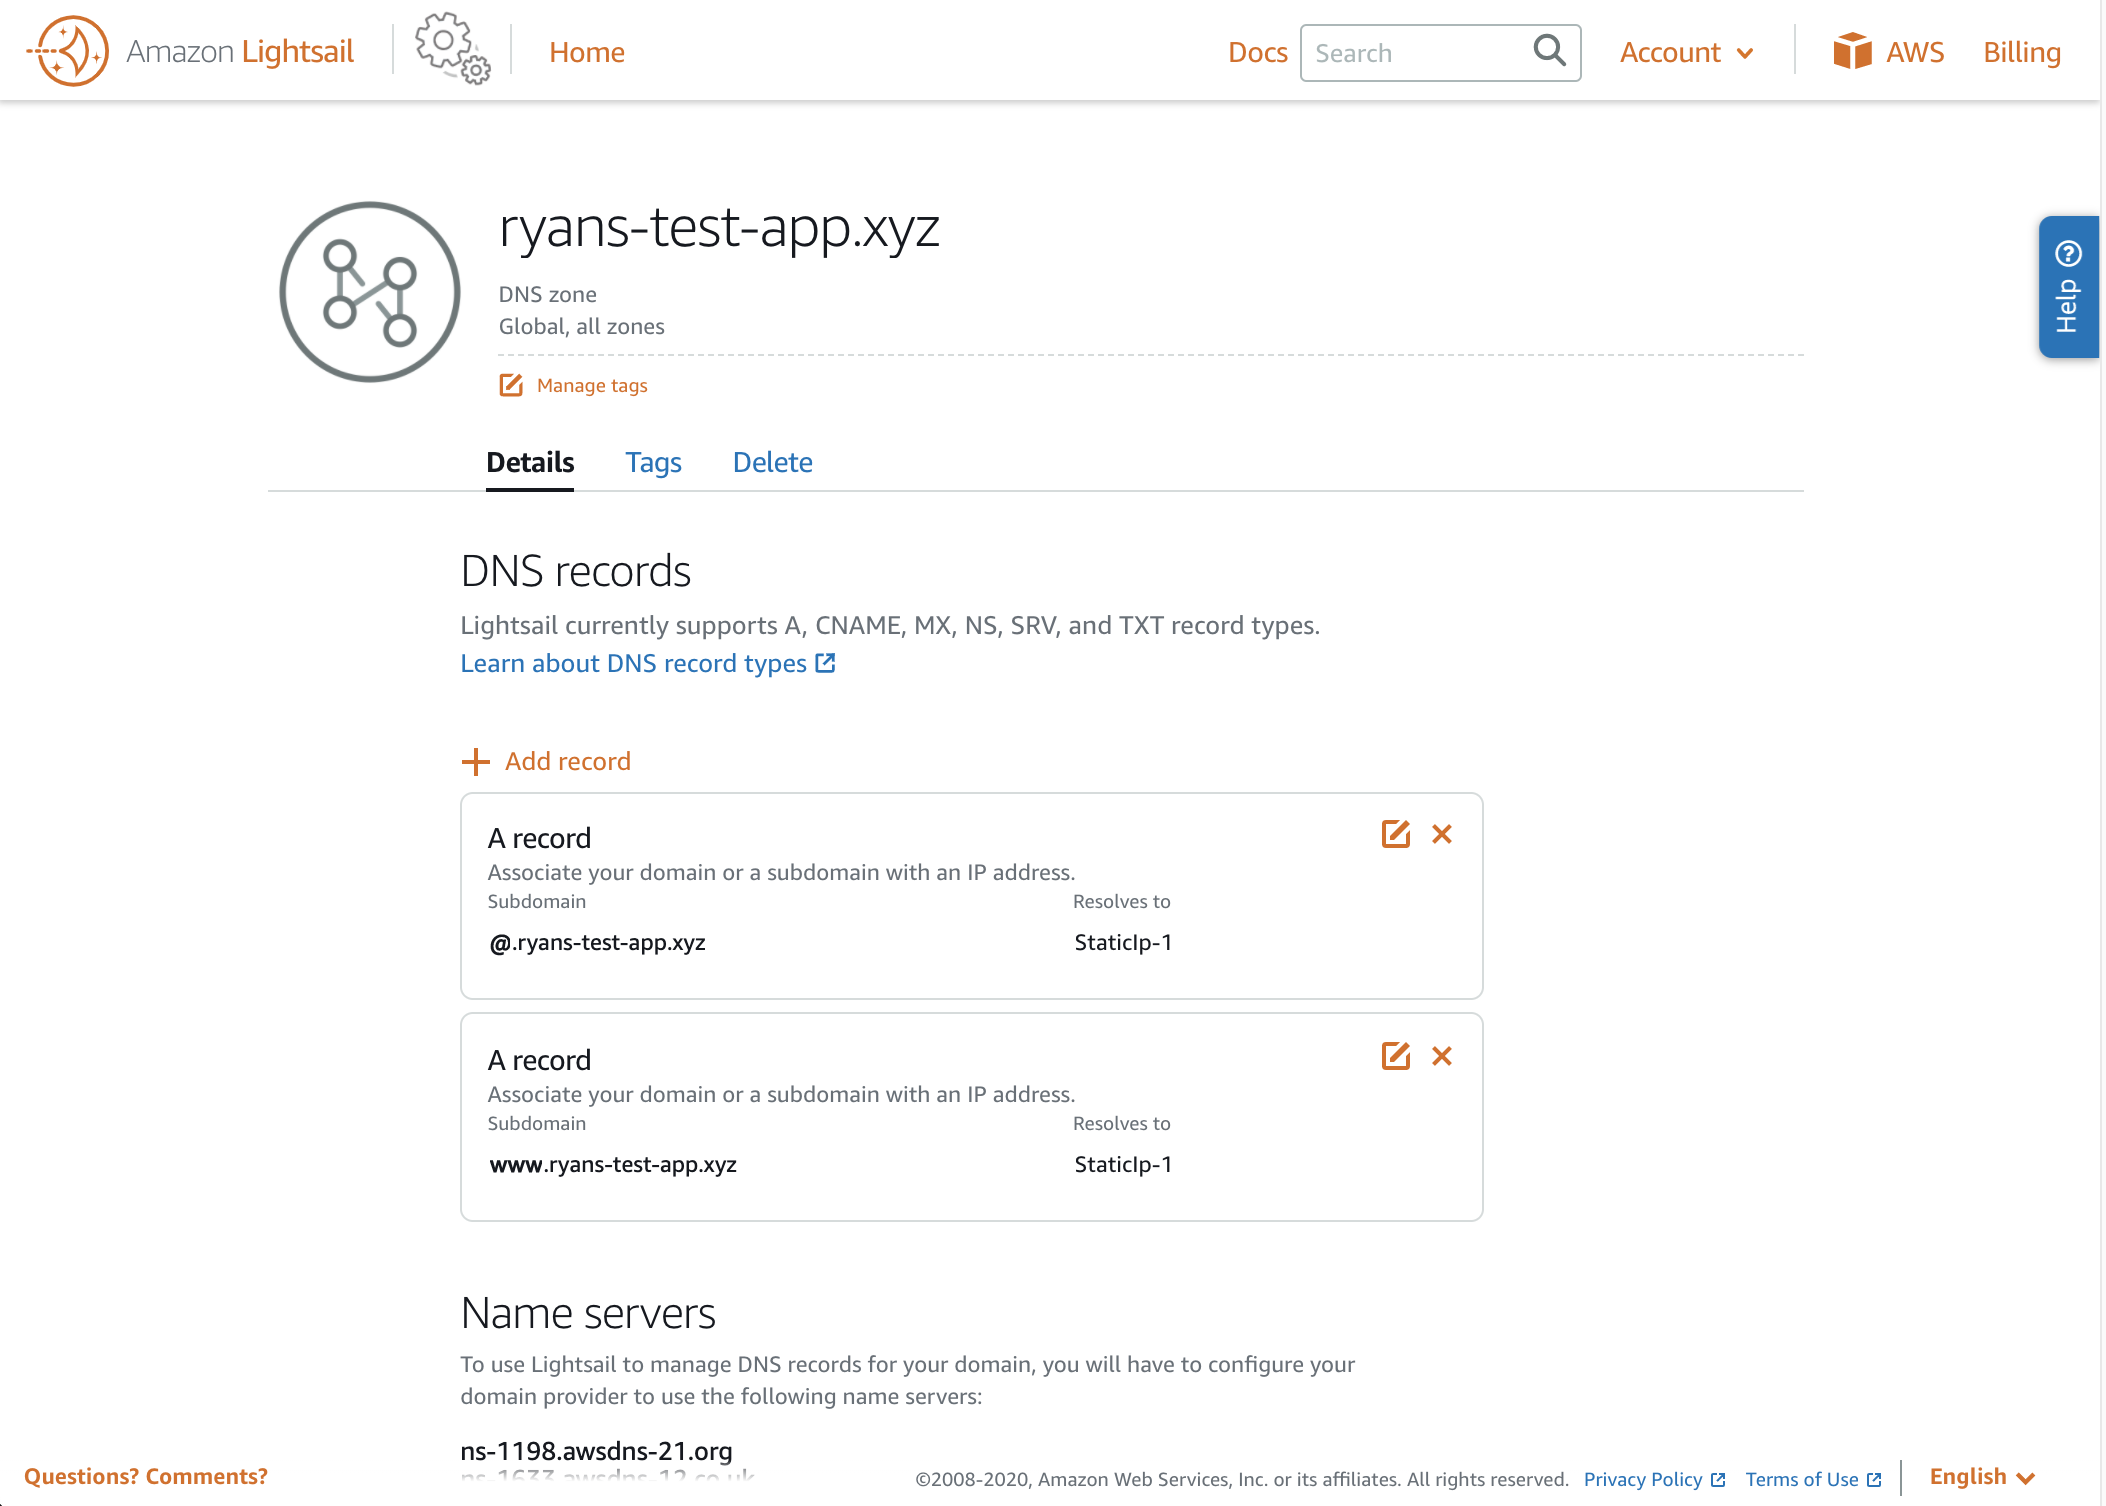The image size is (2106, 1506).
Task: Click the AWS cube icon
Action: 1852,51
